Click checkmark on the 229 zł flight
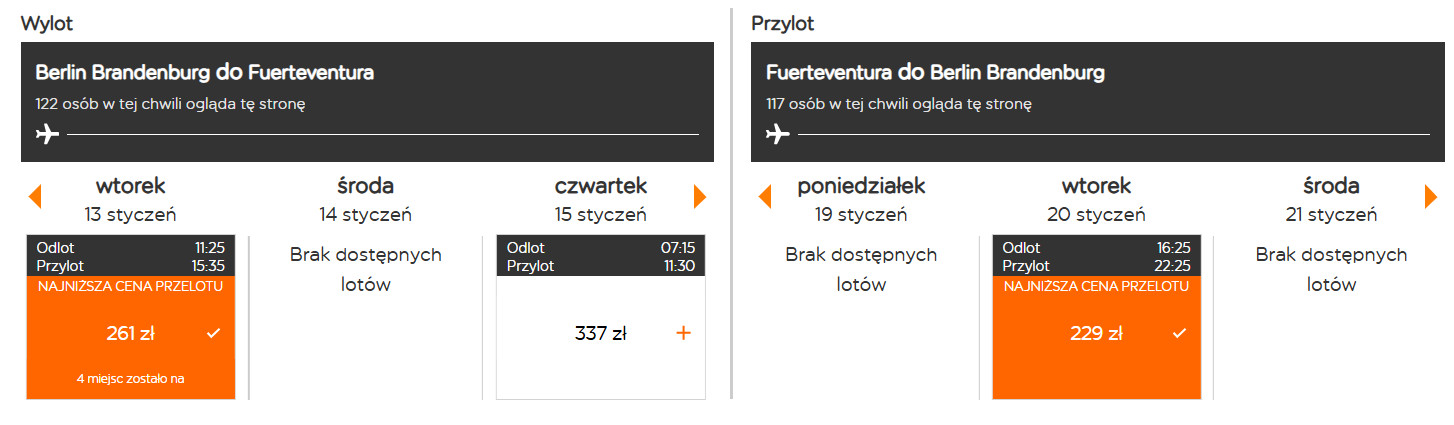The image size is (1454, 425). pos(1179,334)
